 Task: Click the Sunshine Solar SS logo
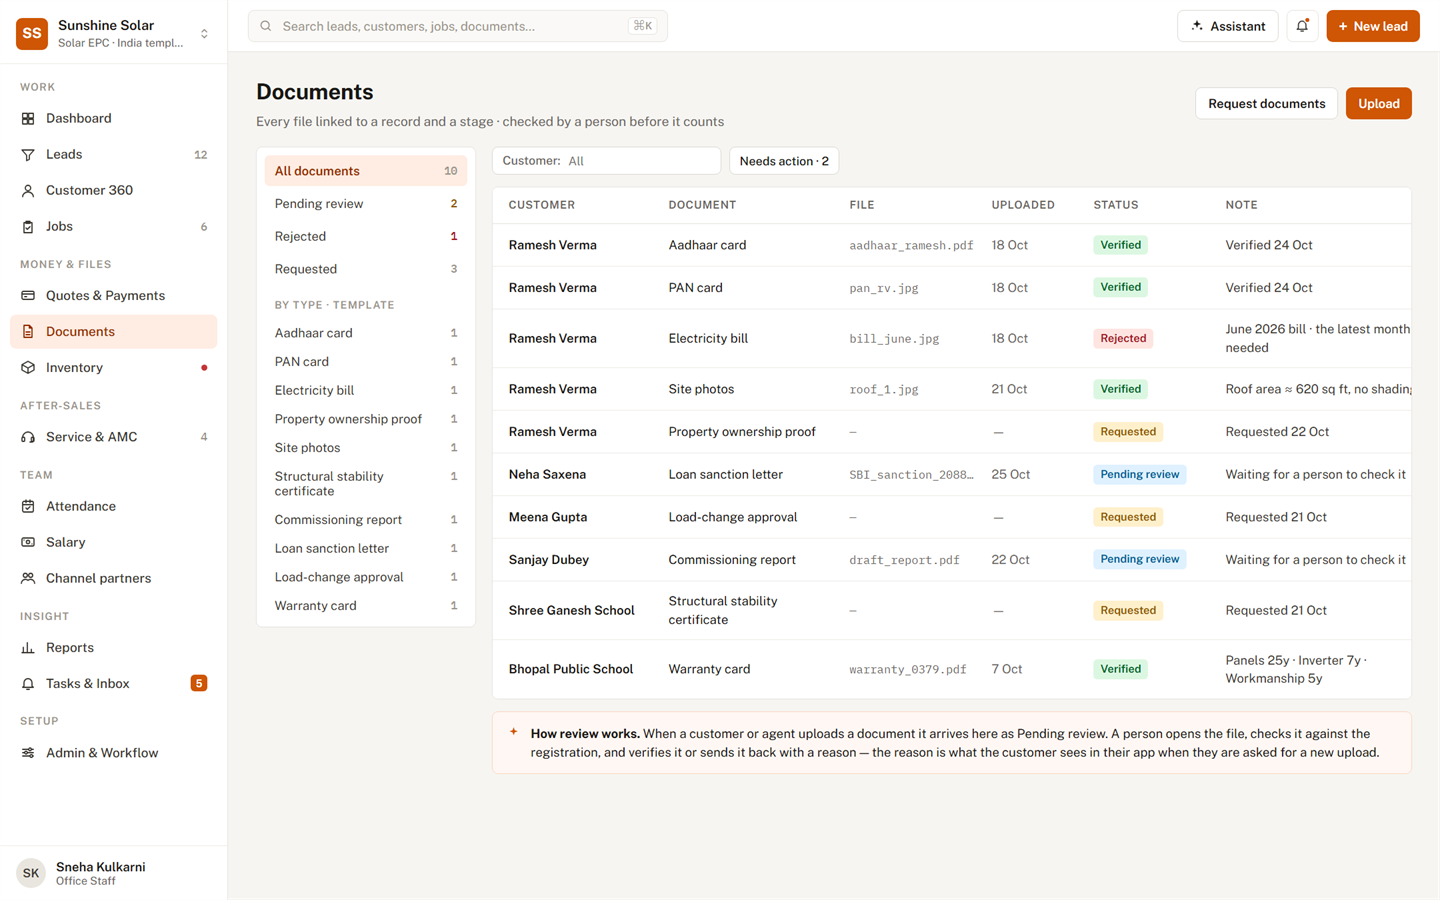[x=32, y=33]
